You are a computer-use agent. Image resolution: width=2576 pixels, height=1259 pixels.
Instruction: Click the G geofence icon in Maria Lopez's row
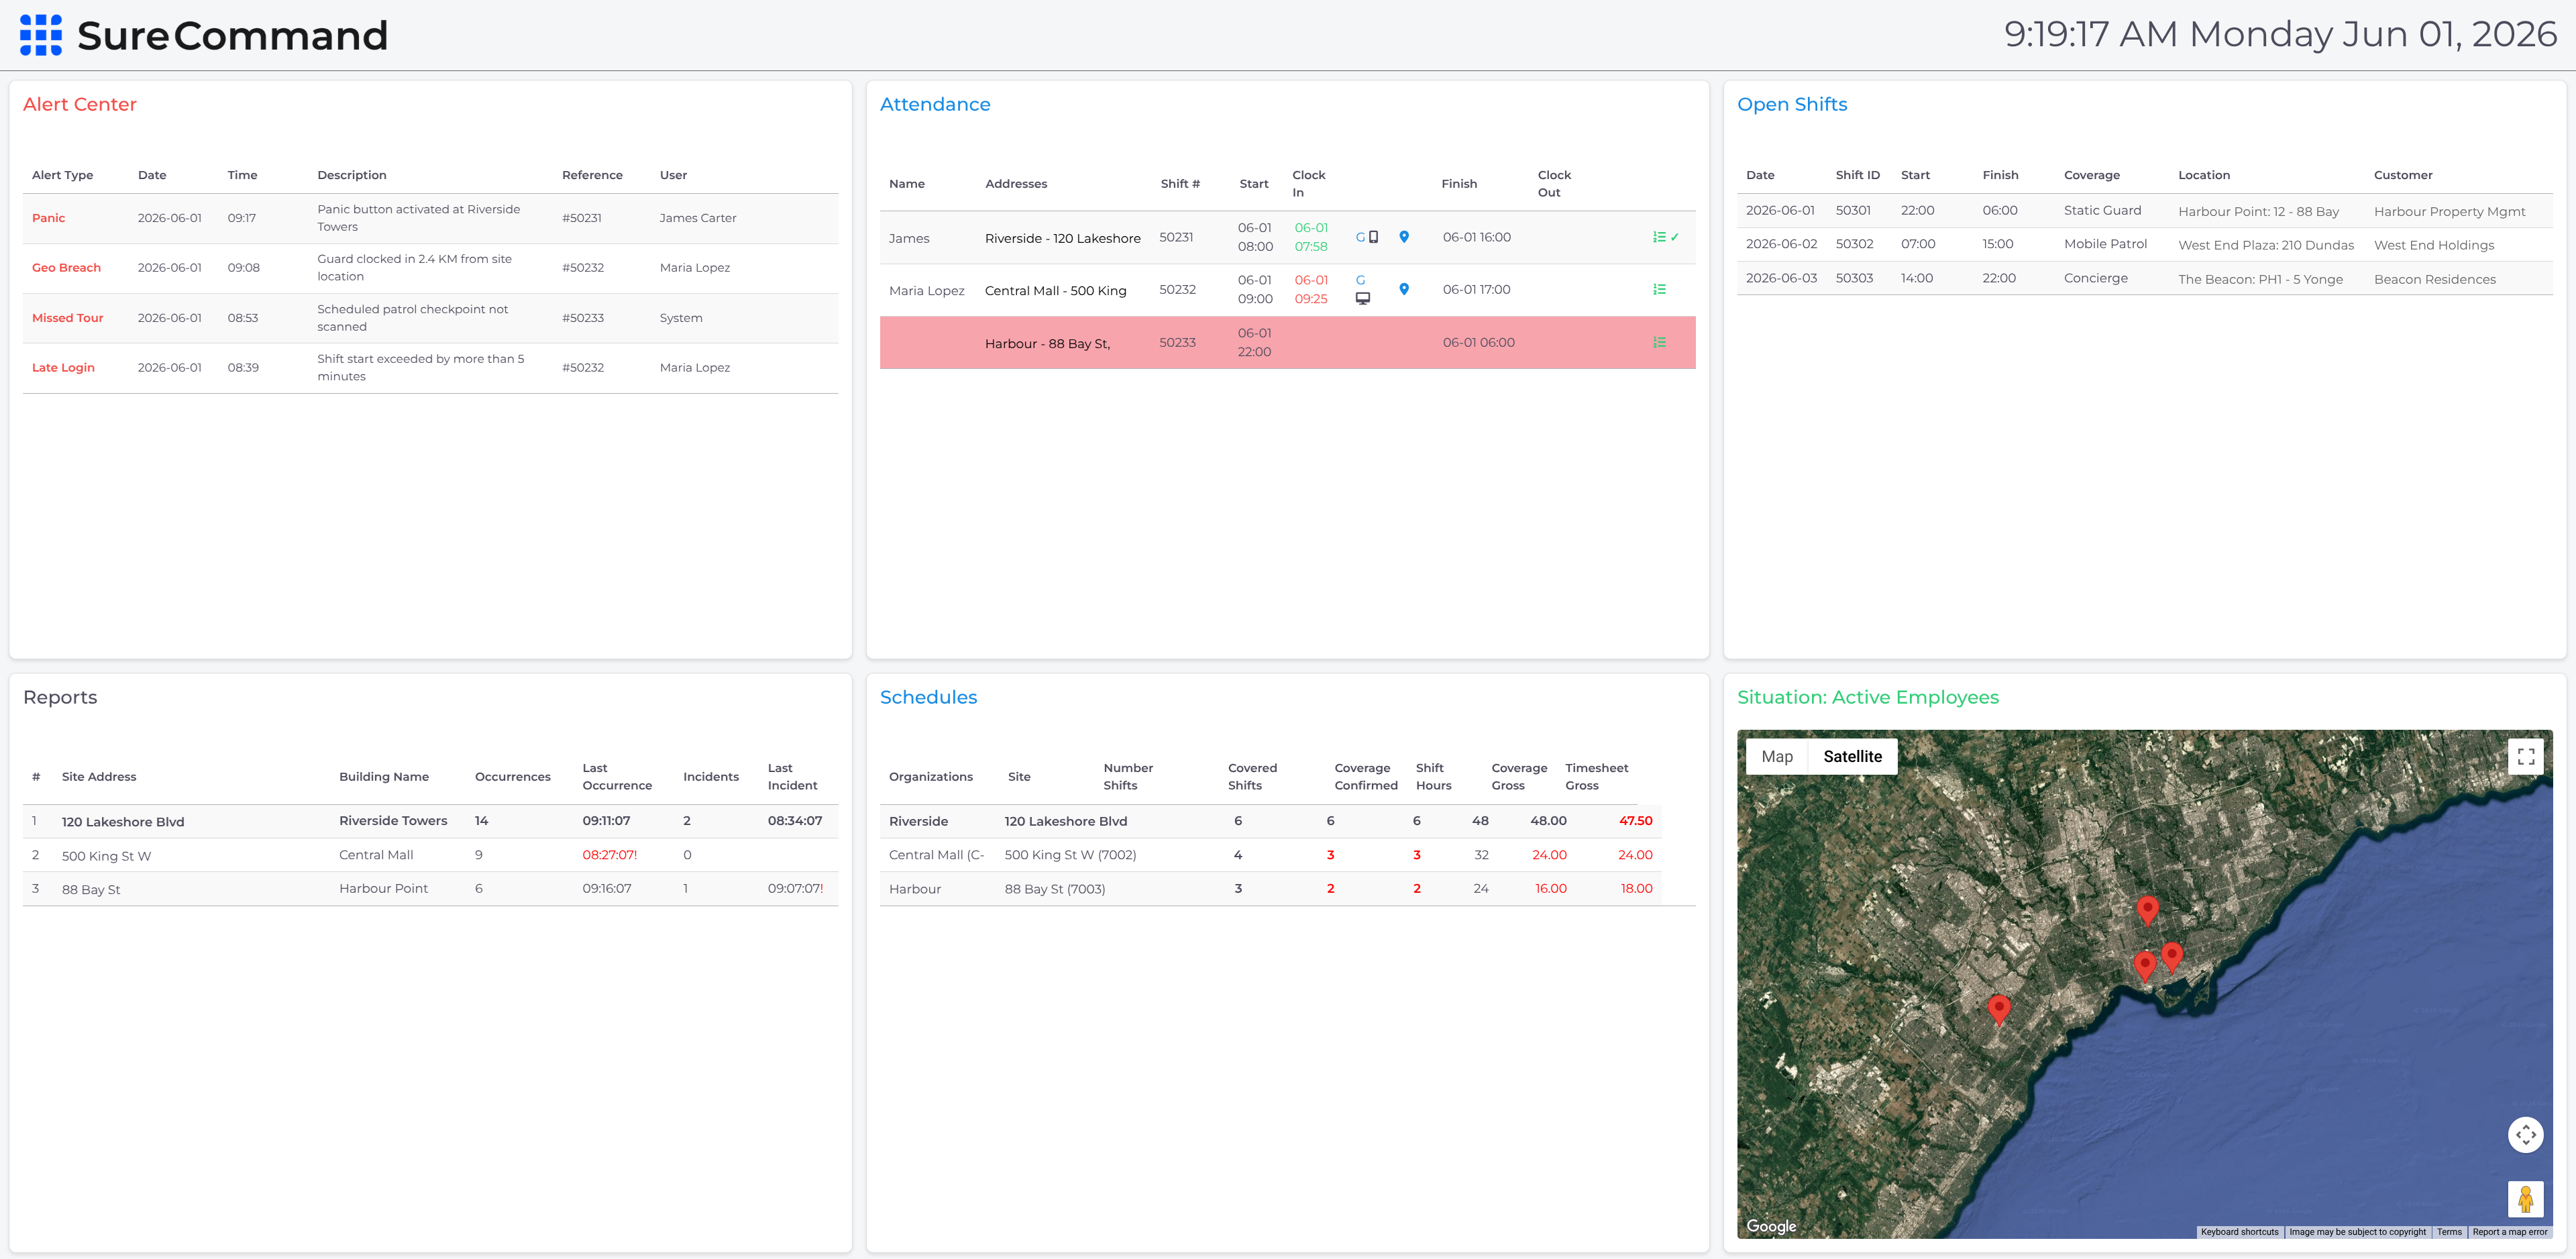(1360, 280)
